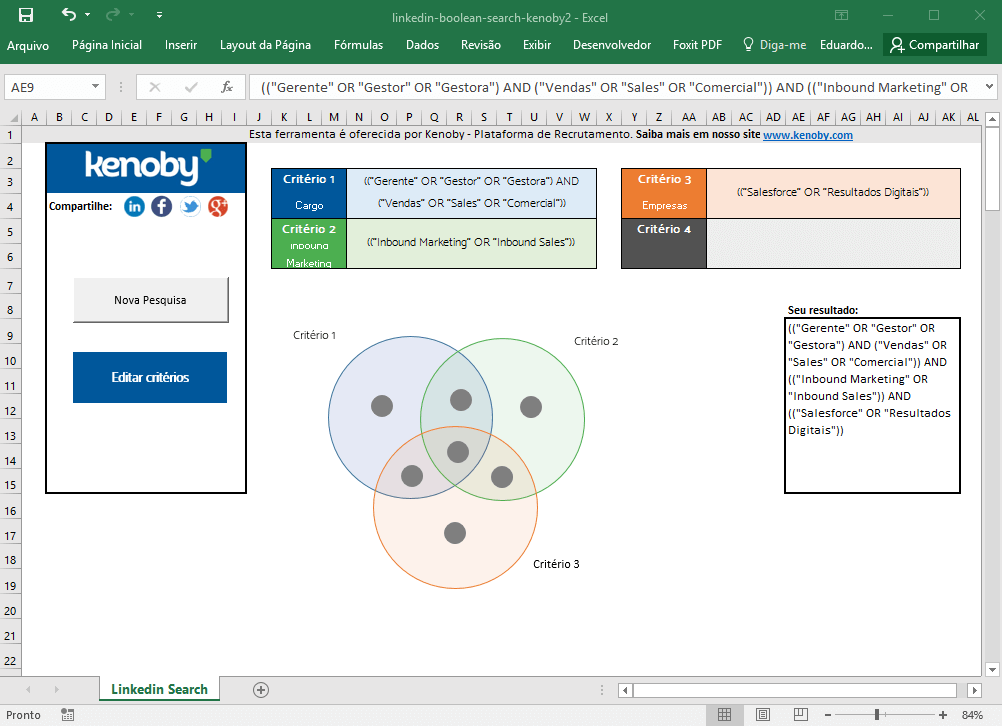Cancel formula entry with X icon
The image size is (1002, 726).
[155, 87]
